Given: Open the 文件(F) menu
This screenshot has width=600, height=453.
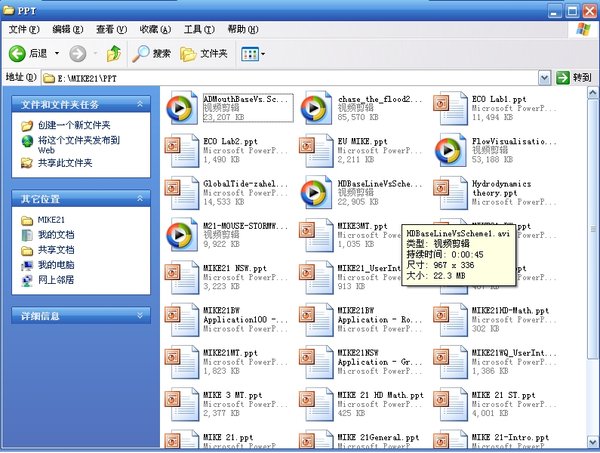Looking at the screenshot, I should [x=24, y=30].
